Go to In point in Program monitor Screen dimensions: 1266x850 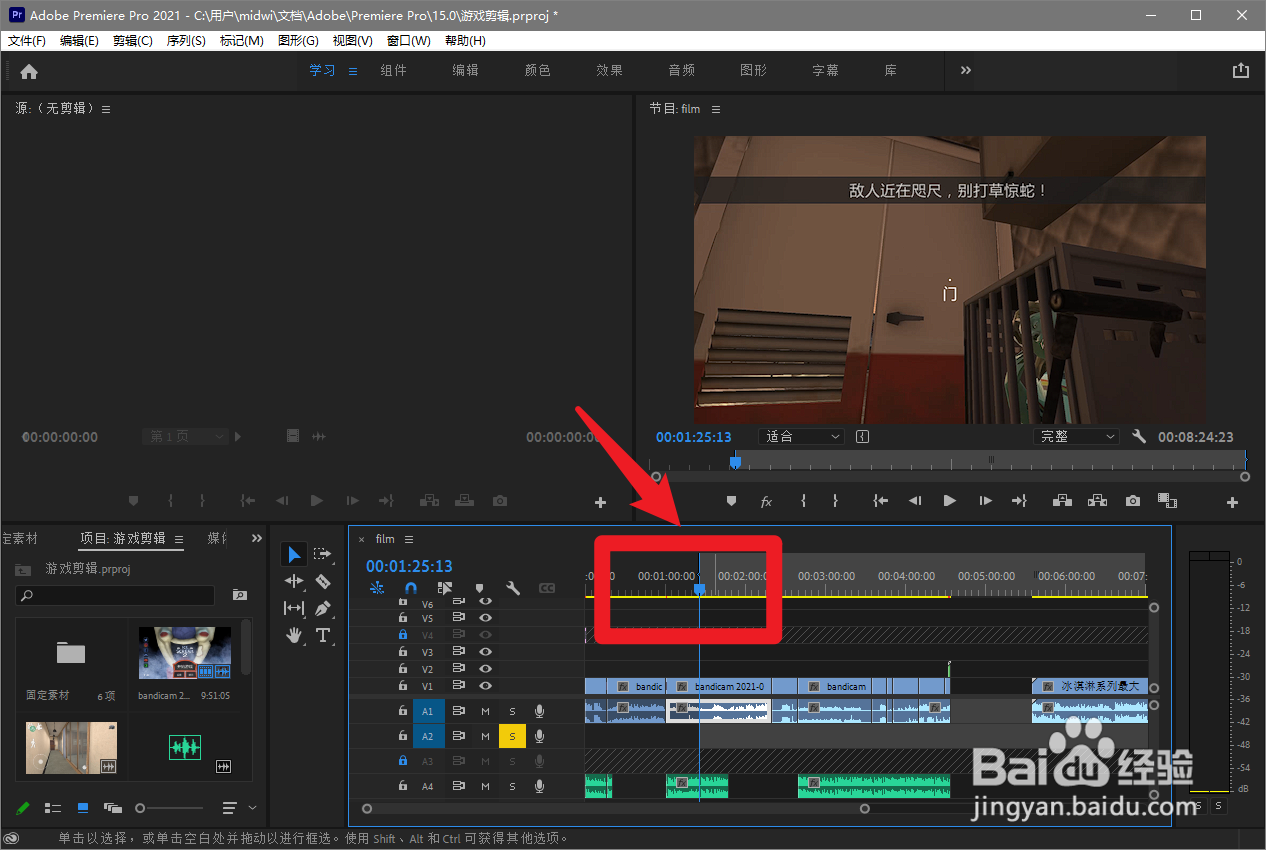coord(880,501)
